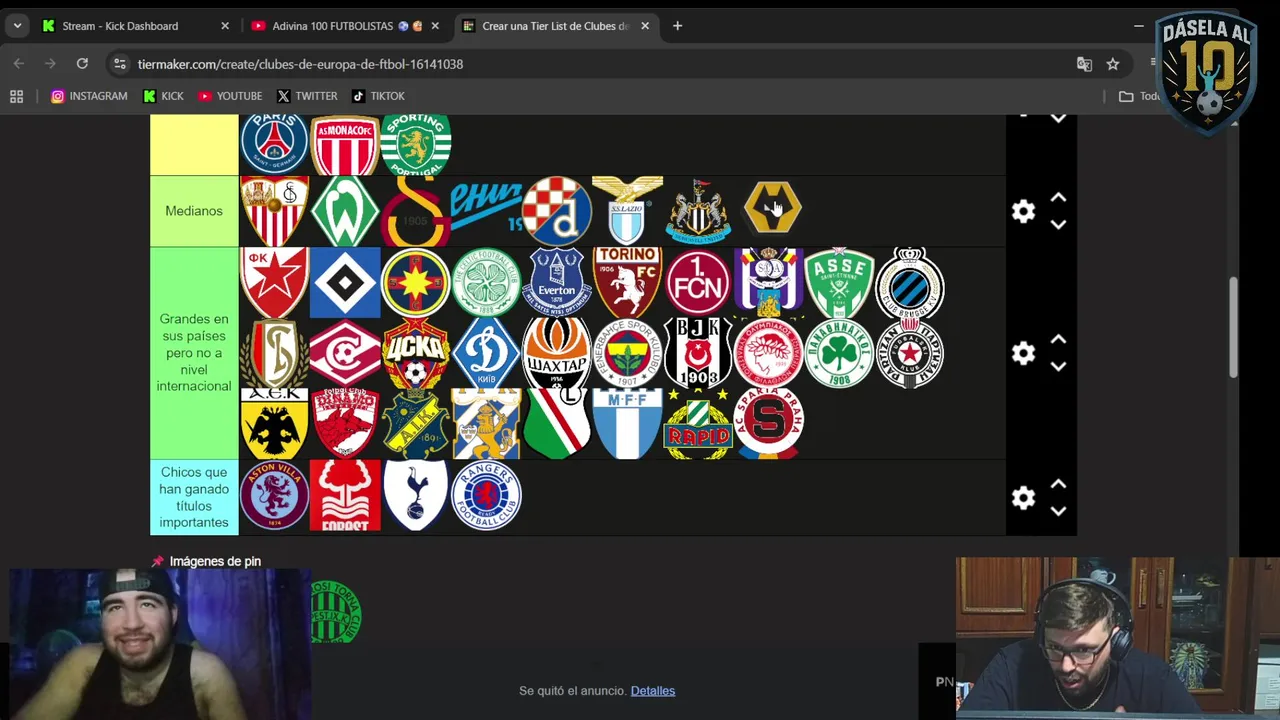This screenshot has width=1280, height=720.
Task: Reload the page
Action: pos(82,64)
